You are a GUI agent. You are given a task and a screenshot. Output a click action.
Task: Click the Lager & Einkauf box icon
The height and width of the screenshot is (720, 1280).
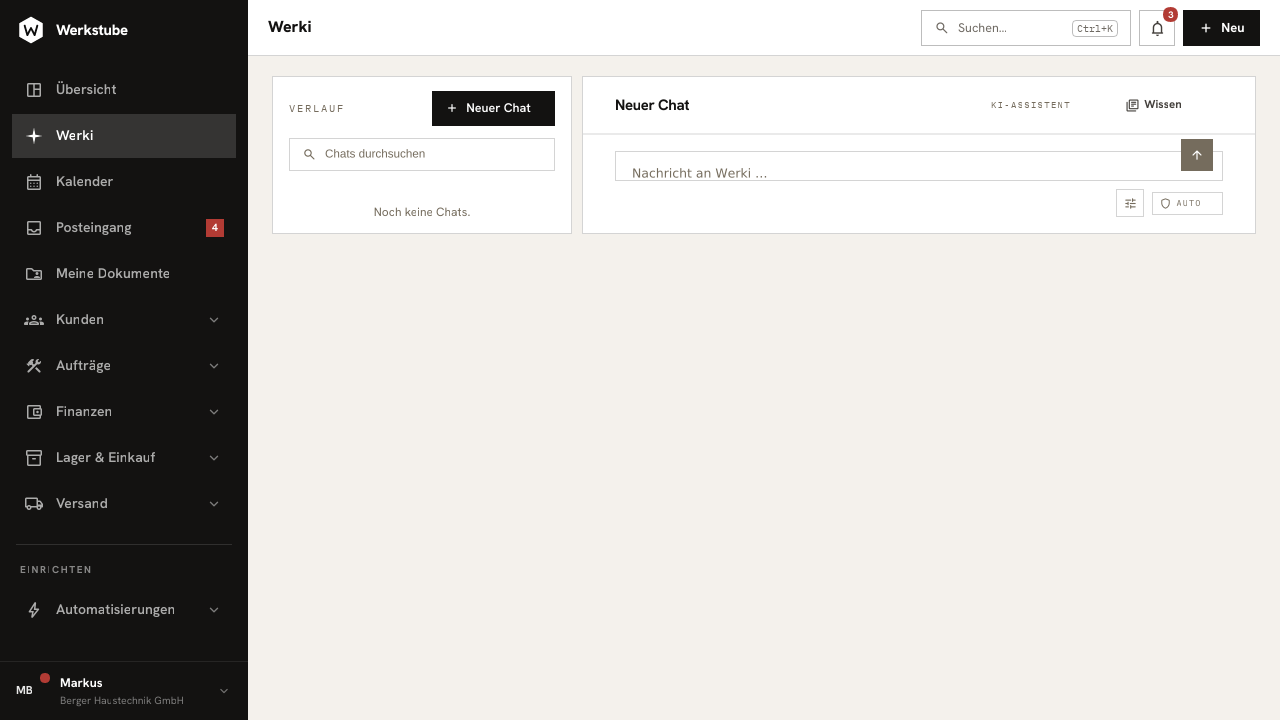pyautogui.click(x=34, y=458)
